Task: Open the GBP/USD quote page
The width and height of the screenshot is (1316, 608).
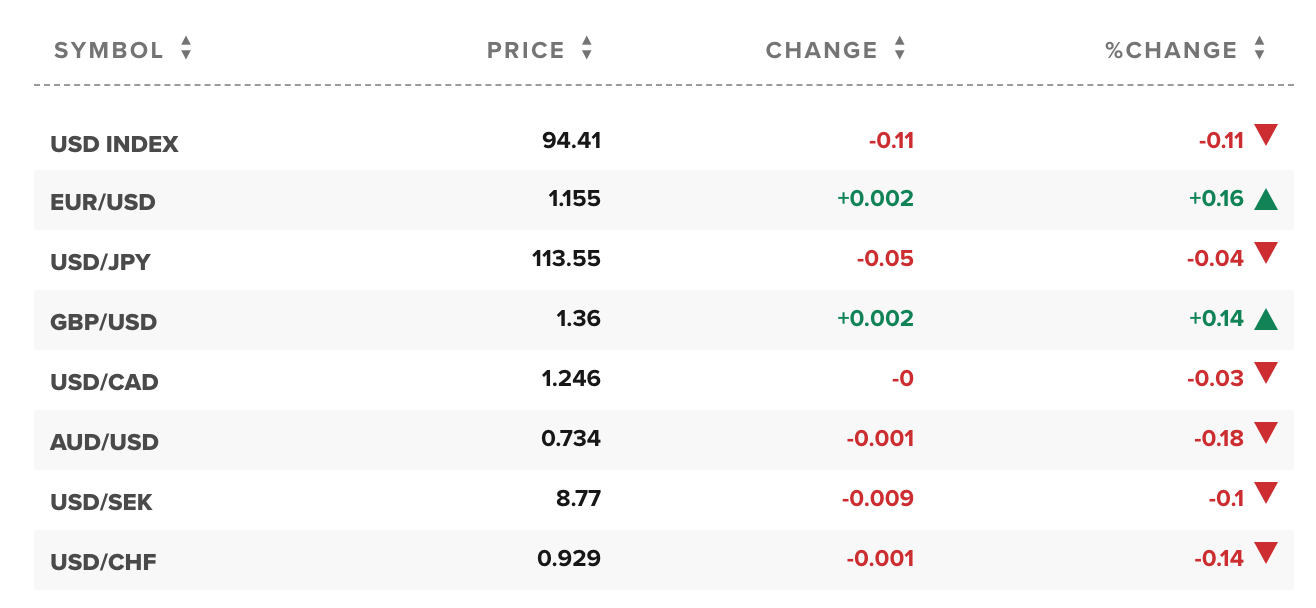Action: click(103, 323)
